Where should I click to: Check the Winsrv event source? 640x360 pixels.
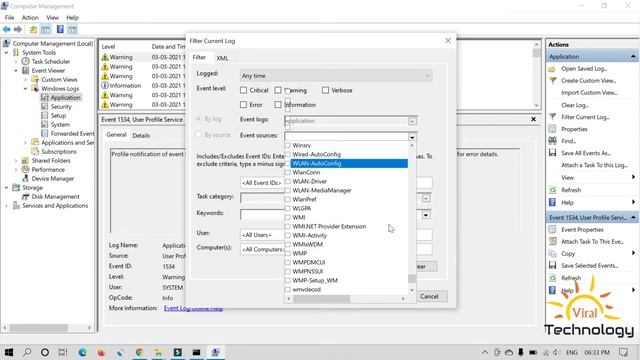click(x=288, y=145)
